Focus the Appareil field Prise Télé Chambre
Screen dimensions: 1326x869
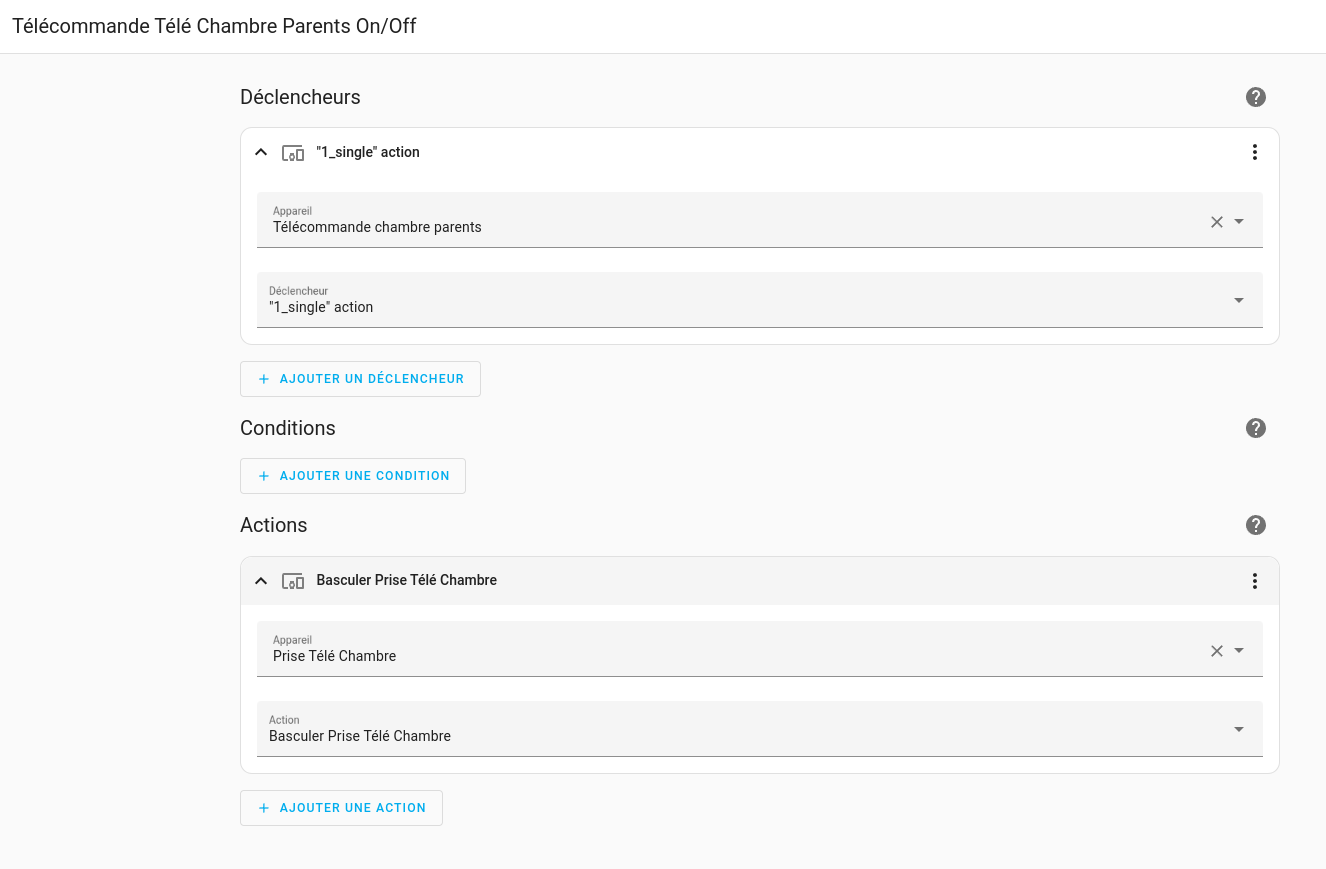tap(760, 649)
